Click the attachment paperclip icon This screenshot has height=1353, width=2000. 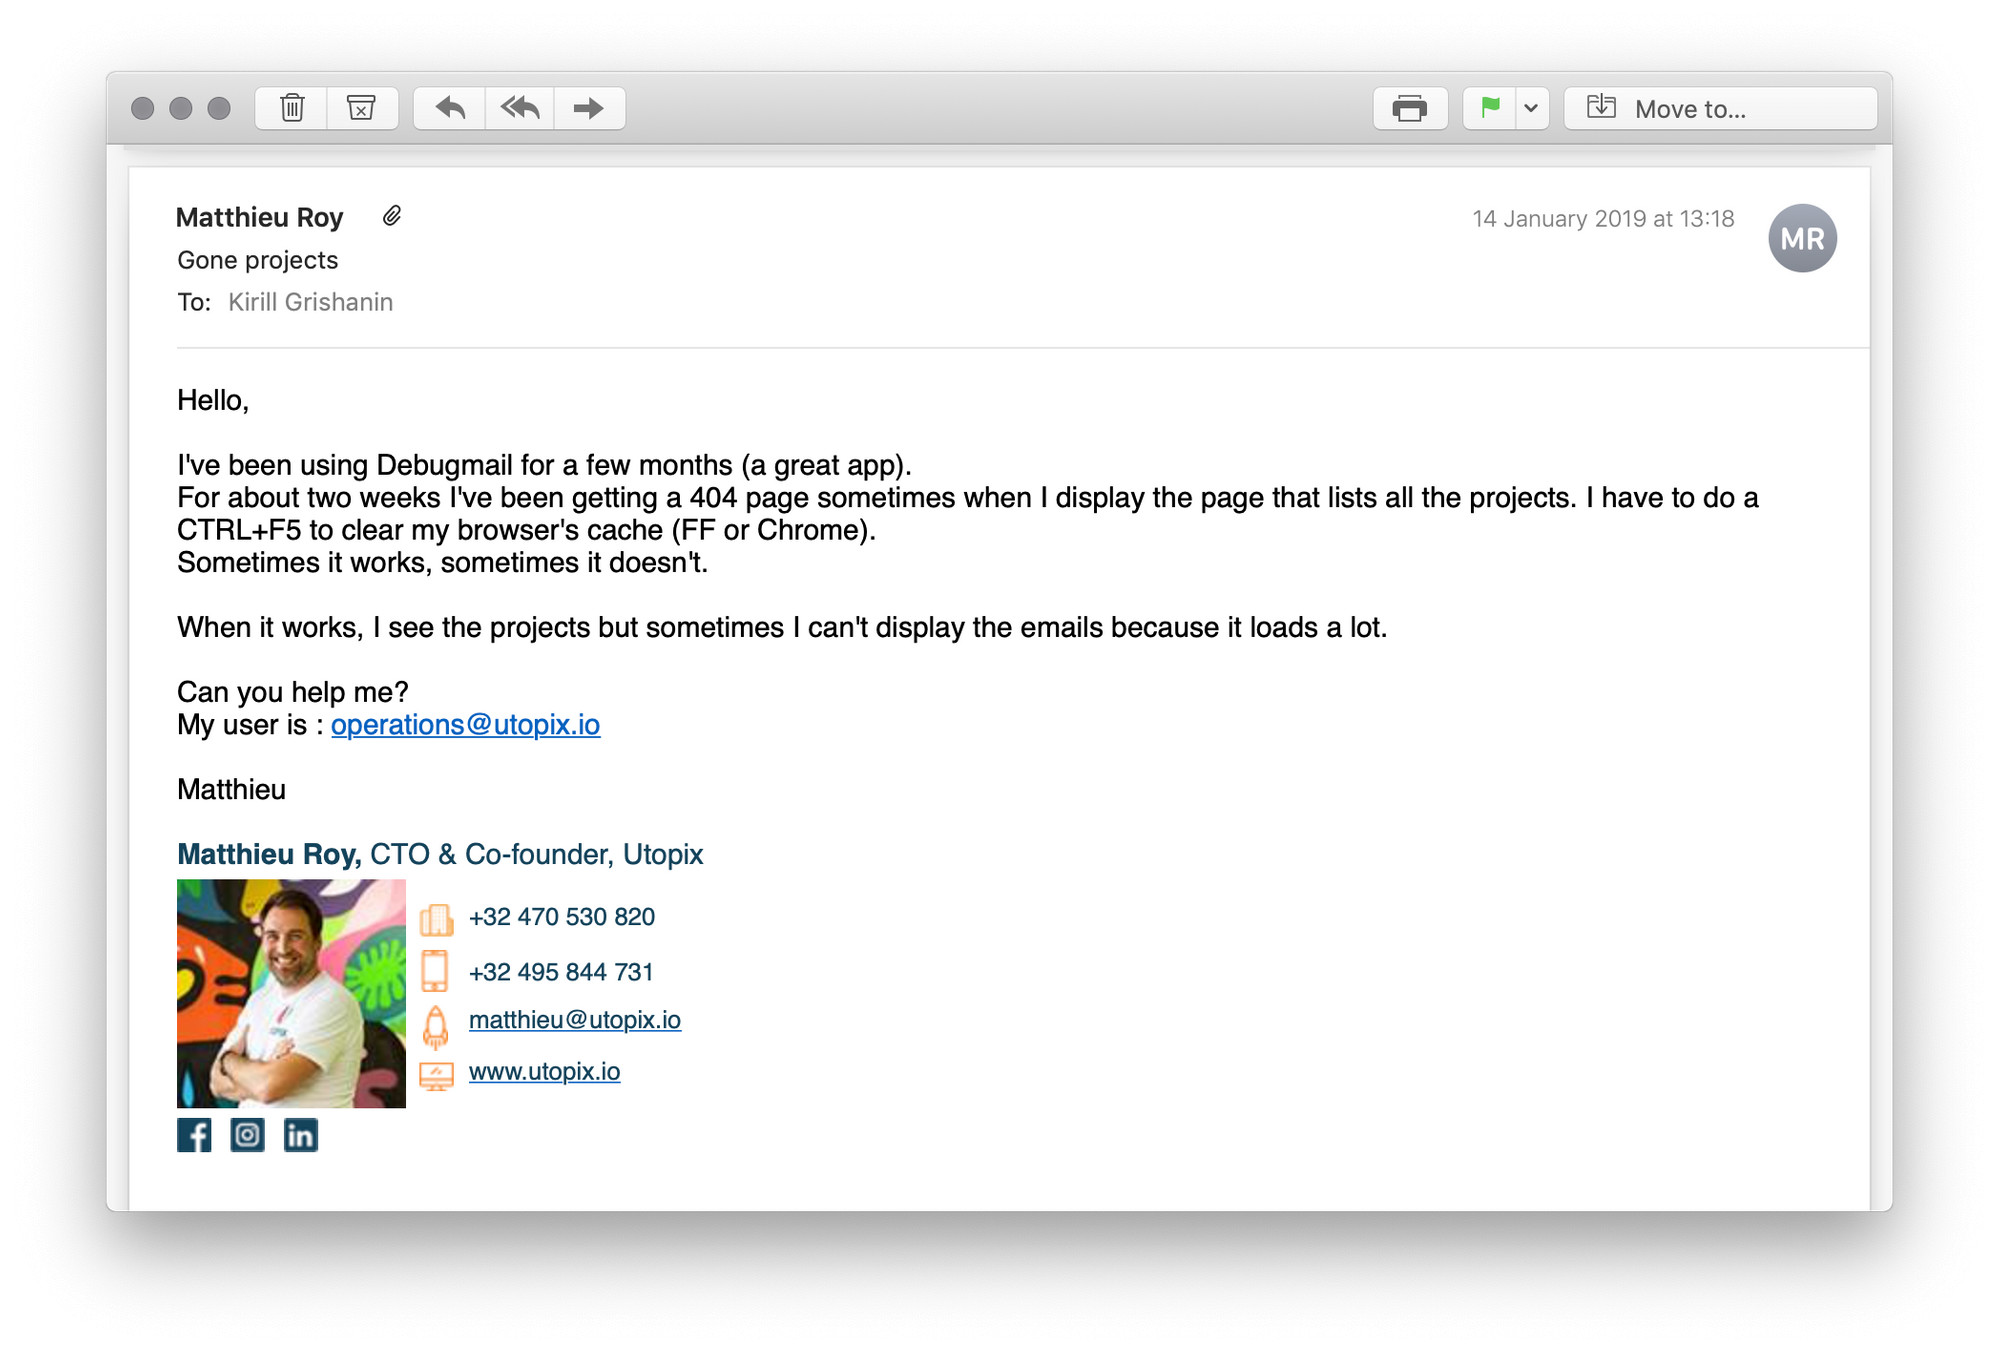(x=392, y=216)
